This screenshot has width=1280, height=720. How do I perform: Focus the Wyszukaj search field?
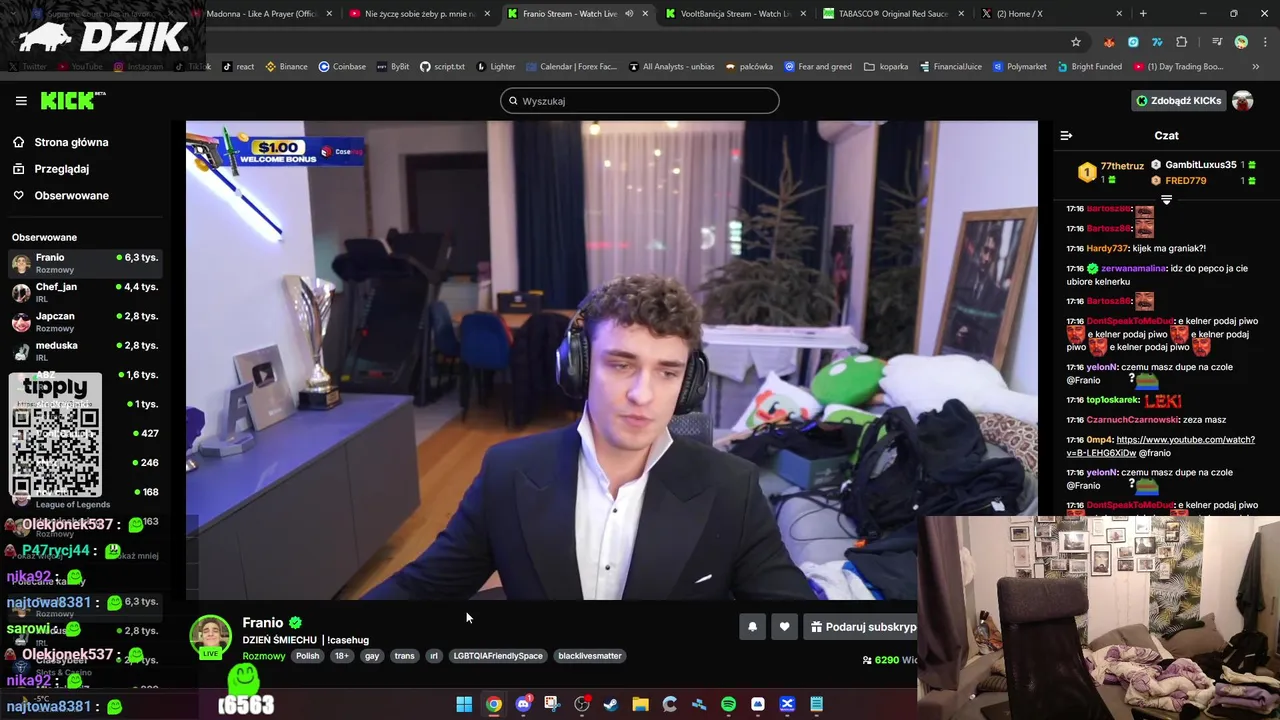coord(640,101)
